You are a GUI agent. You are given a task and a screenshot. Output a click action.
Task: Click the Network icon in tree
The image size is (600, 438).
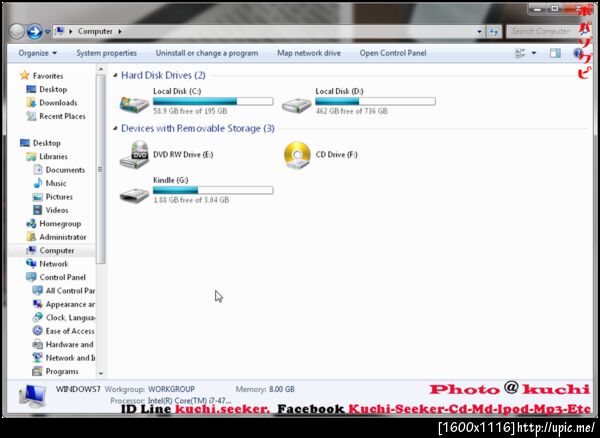point(31,264)
